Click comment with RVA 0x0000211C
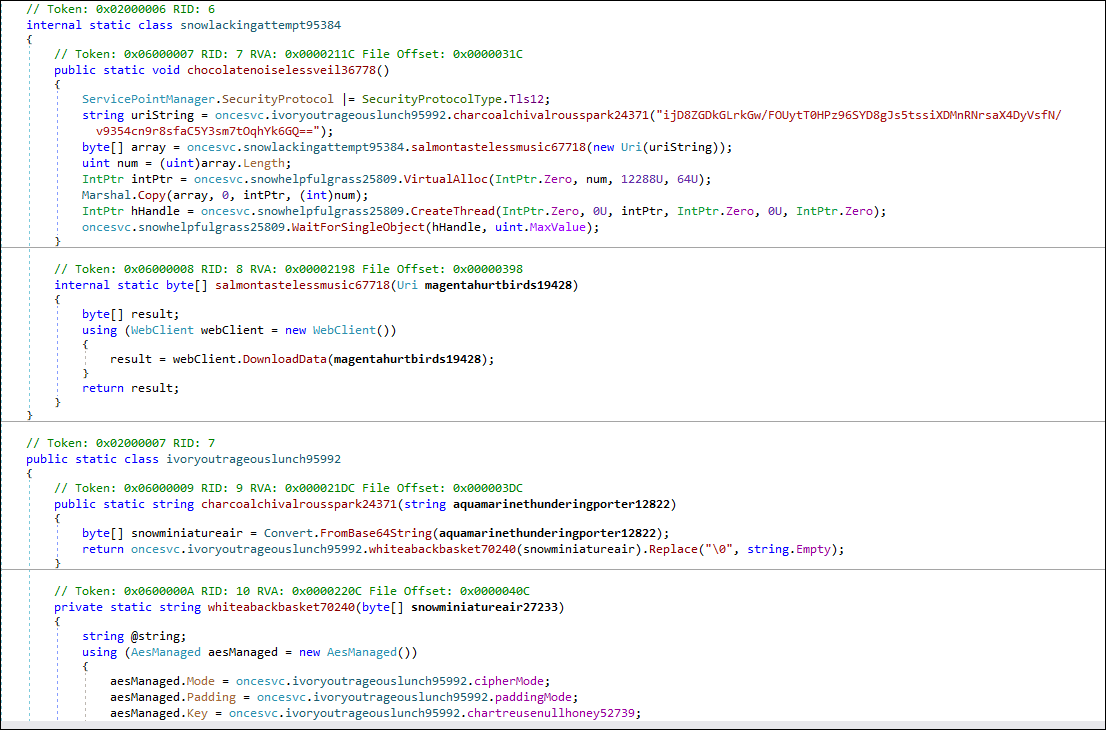This screenshot has width=1106, height=730. point(288,54)
